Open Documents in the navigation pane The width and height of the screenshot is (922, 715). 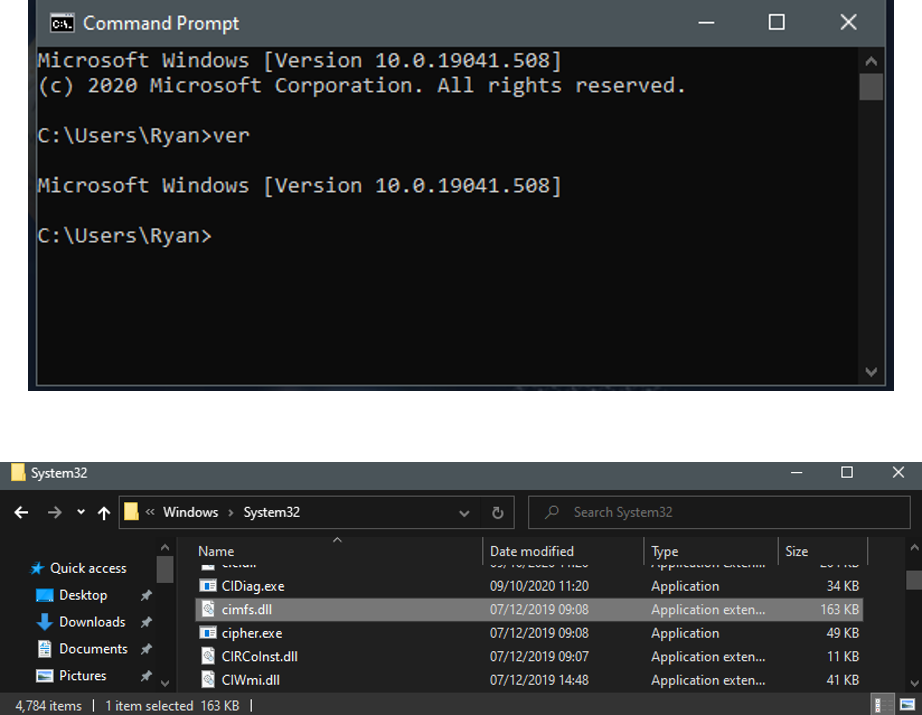(x=93, y=649)
